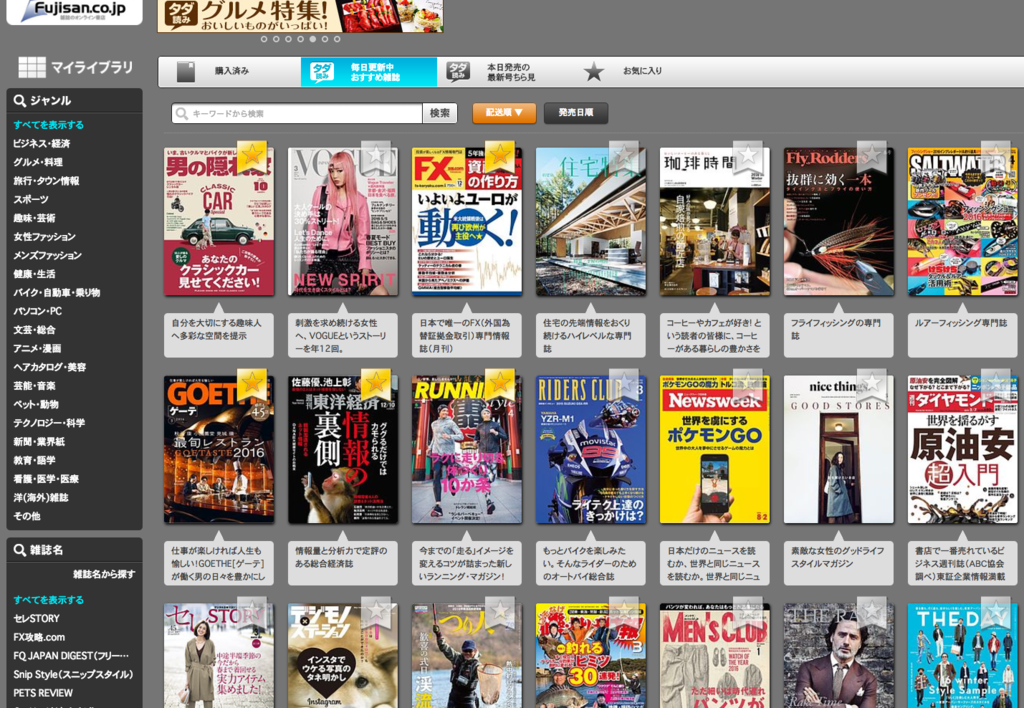Click the 雑誌名 search icon
1024x708 pixels.
click(20, 550)
